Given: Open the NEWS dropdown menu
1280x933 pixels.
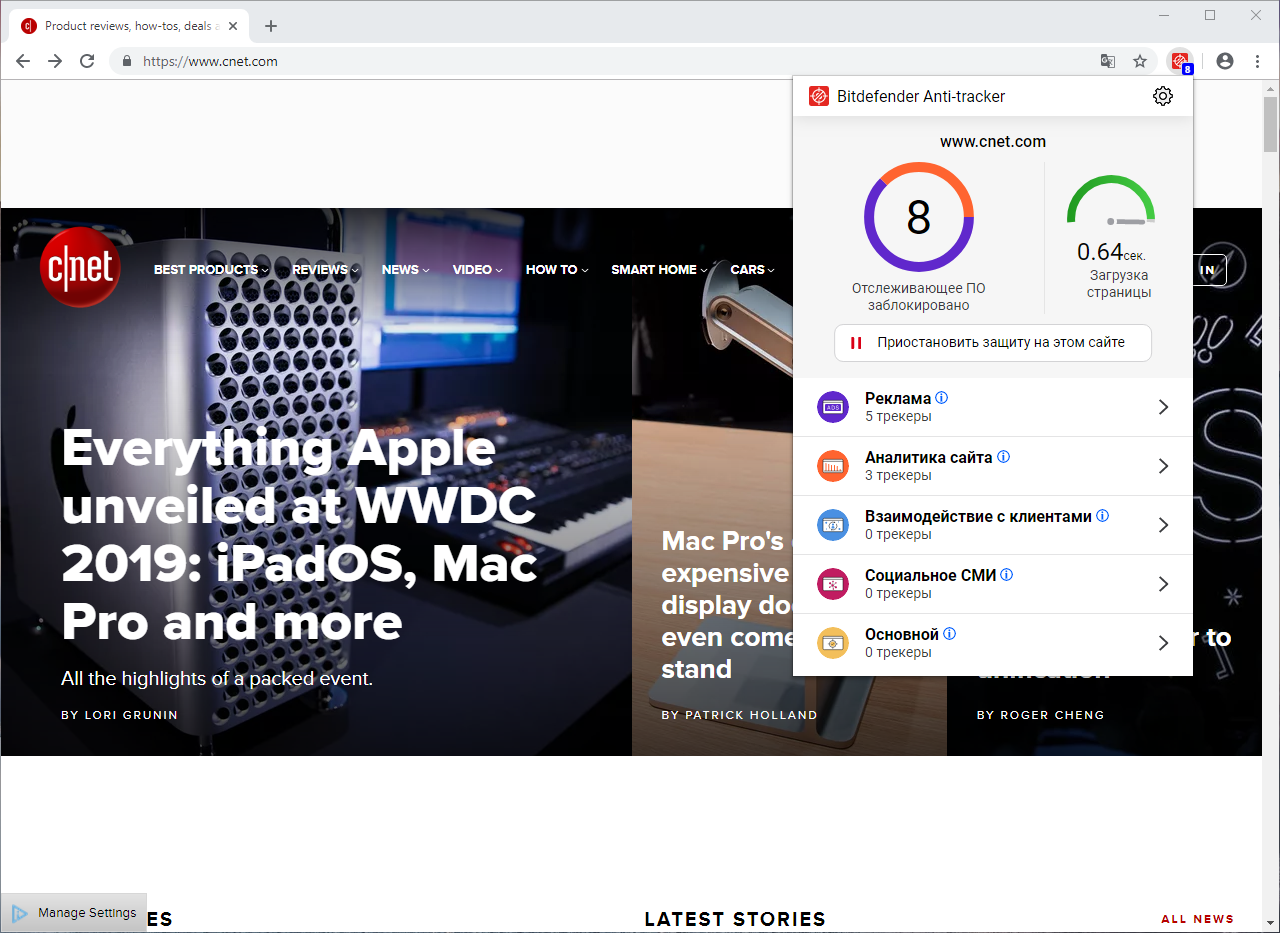Looking at the screenshot, I should 405,270.
